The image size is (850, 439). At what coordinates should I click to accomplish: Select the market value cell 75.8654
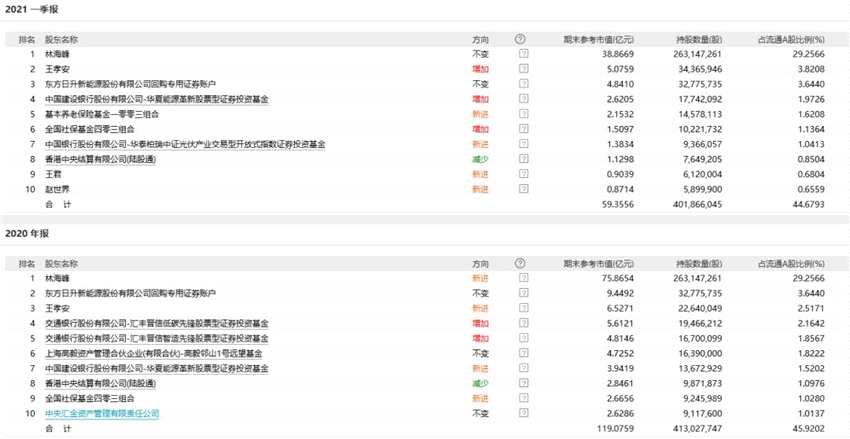coord(616,278)
